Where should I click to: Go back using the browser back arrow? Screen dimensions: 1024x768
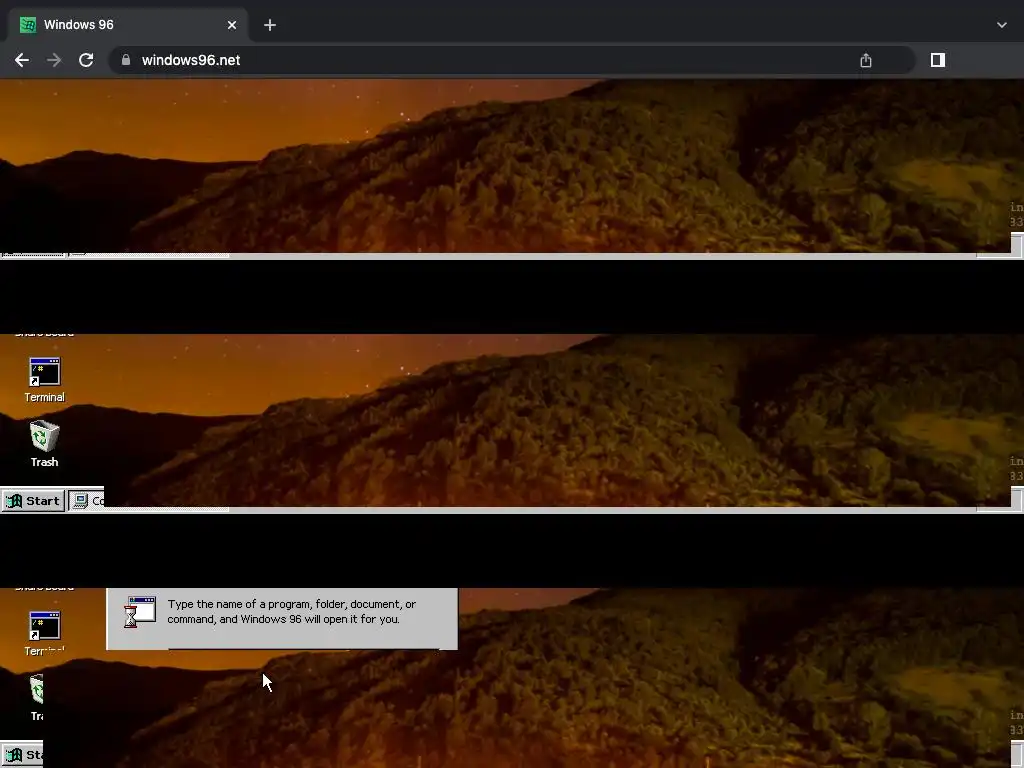(x=22, y=60)
